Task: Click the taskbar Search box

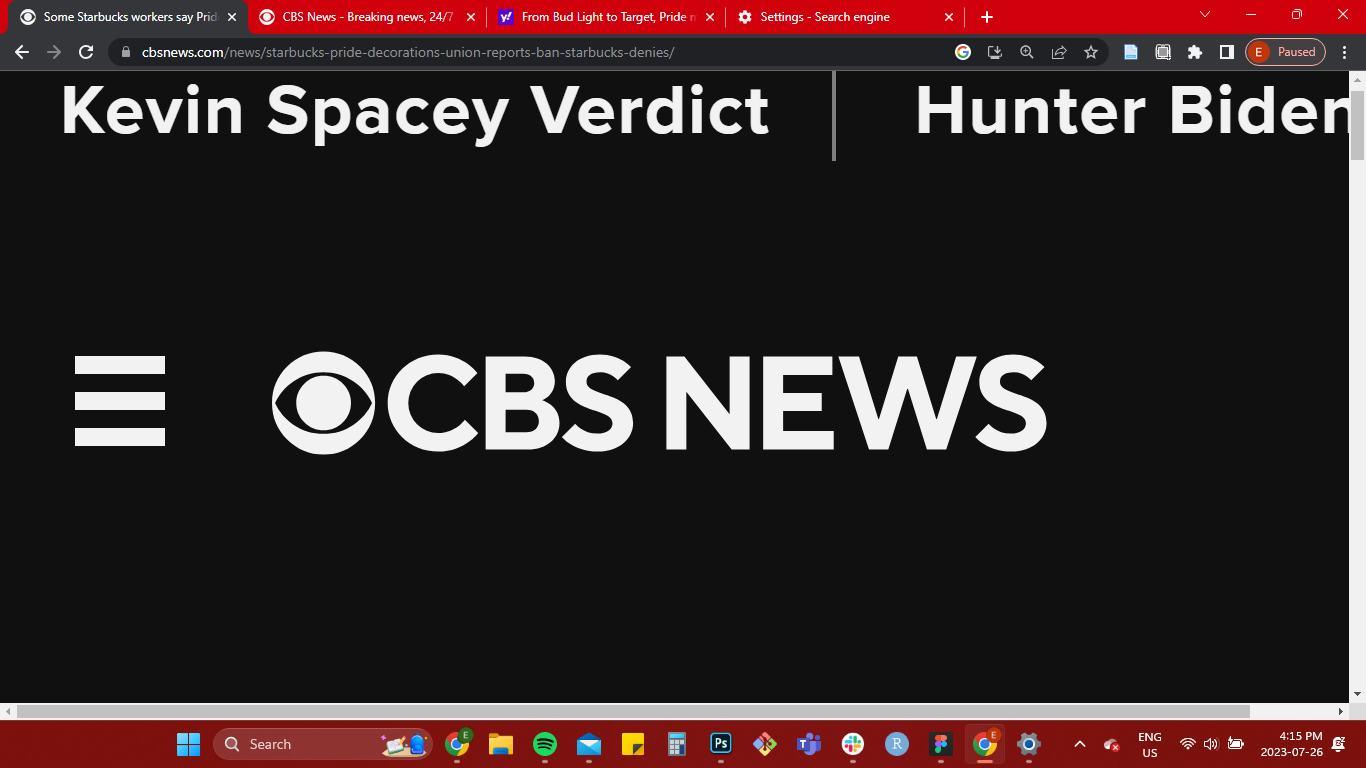Action: pyautogui.click(x=322, y=744)
